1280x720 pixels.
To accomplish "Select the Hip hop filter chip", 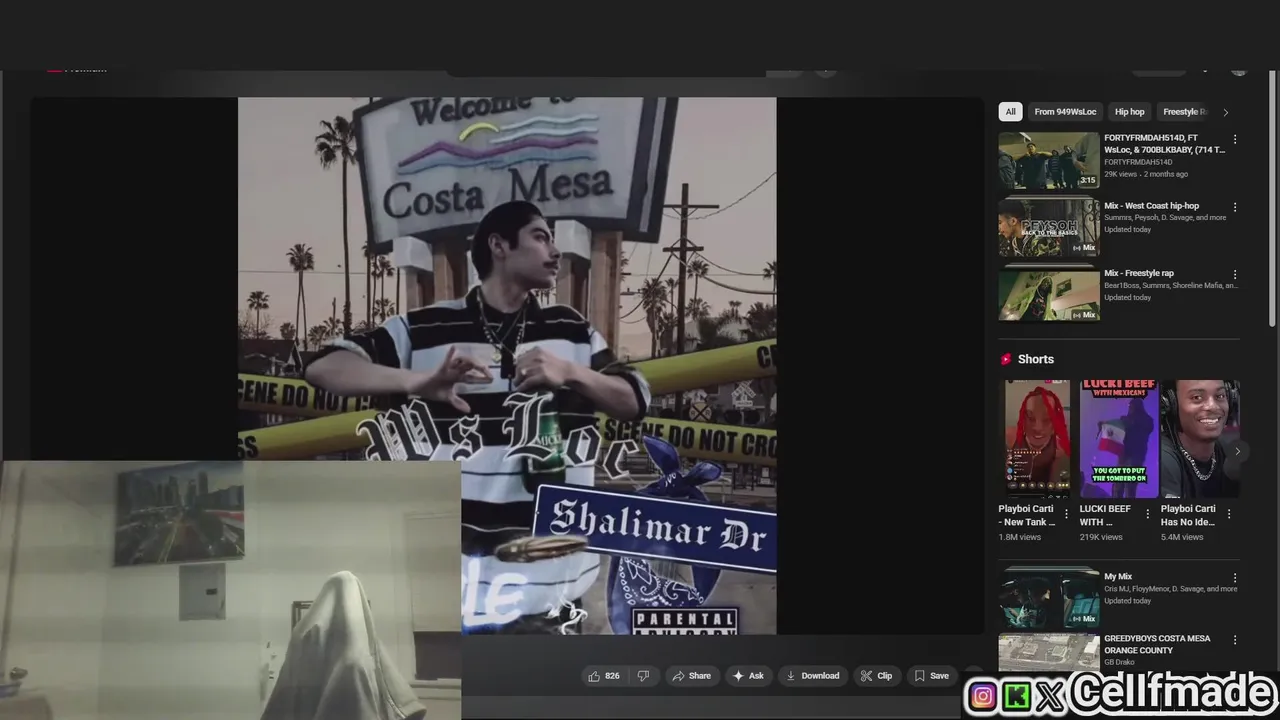I will coord(1129,112).
